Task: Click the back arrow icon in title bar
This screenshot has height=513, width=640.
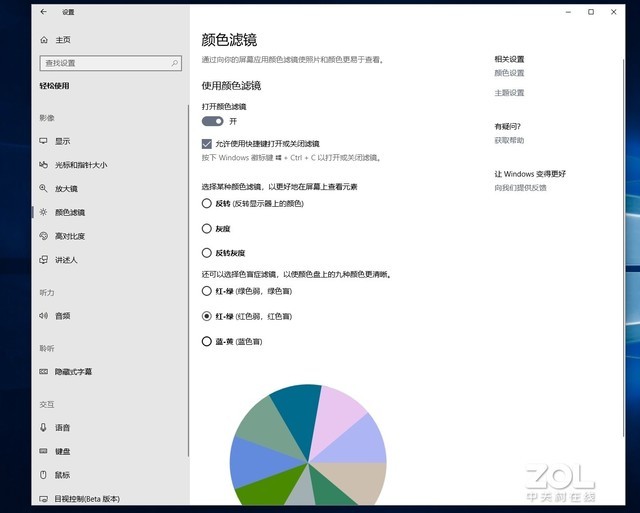Action: pos(43,12)
